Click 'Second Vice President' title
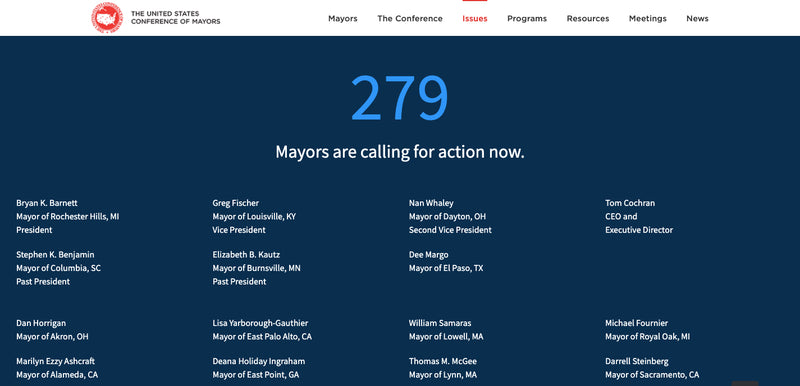Screen dimensions: 800x386 tap(450, 230)
